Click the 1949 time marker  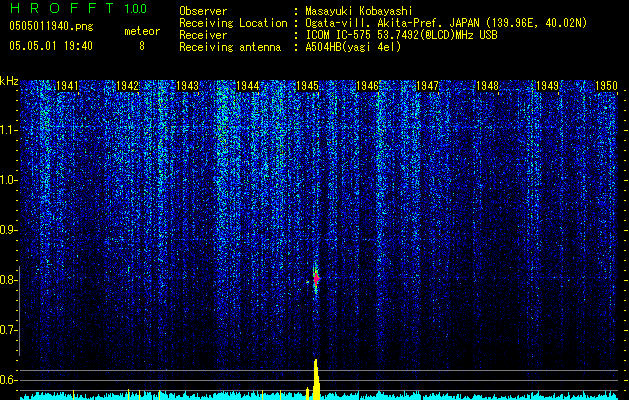point(548,85)
